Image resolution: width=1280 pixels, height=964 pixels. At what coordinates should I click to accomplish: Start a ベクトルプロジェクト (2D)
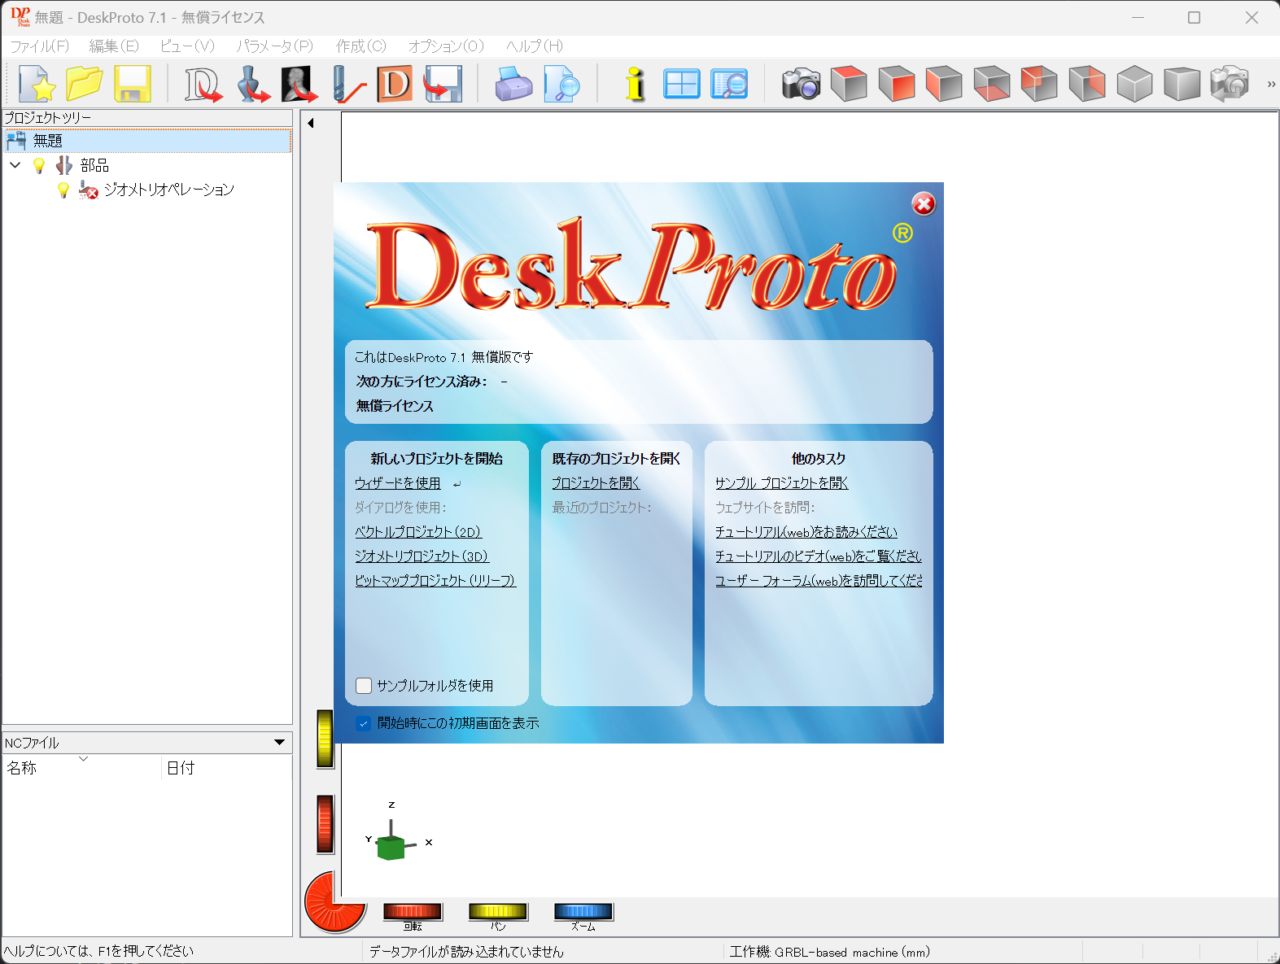coord(418,532)
